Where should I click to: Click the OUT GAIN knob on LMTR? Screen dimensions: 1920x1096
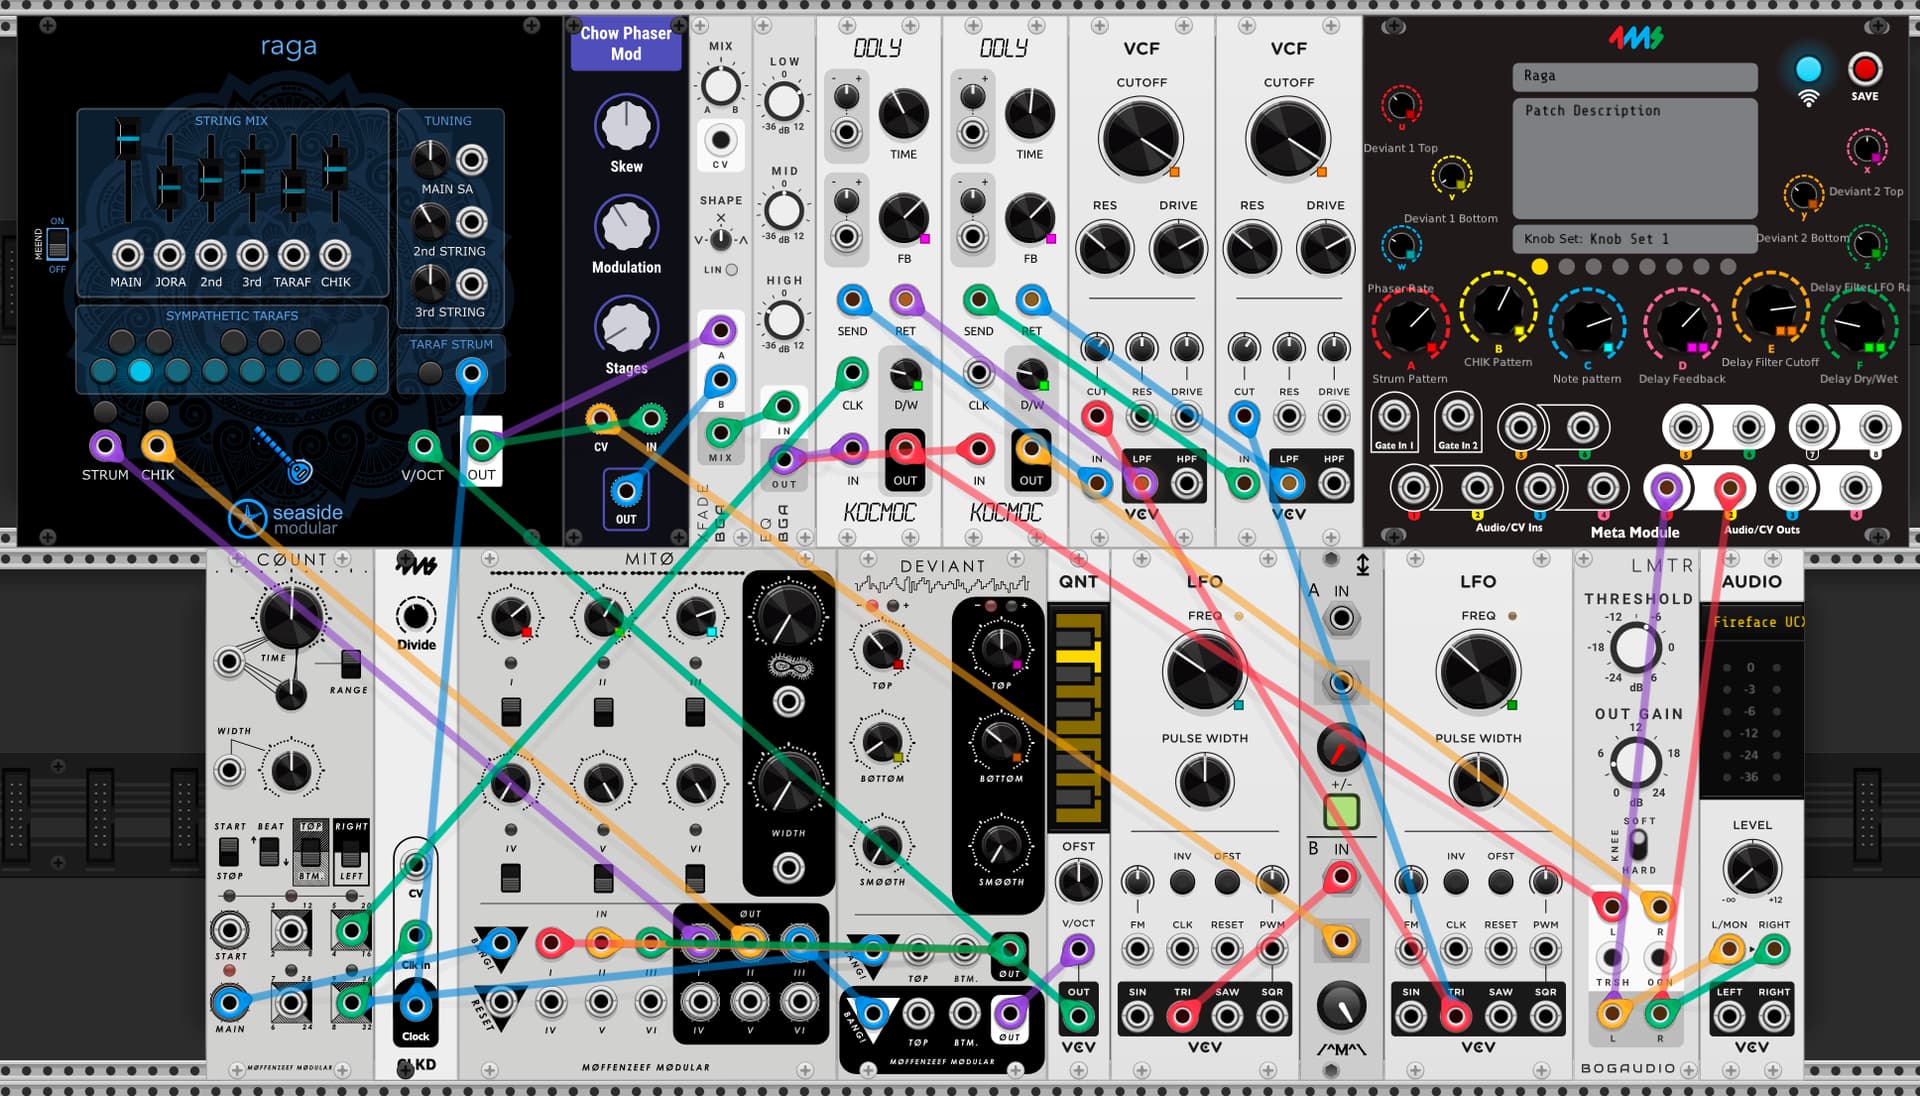[x=1635, y=762]
